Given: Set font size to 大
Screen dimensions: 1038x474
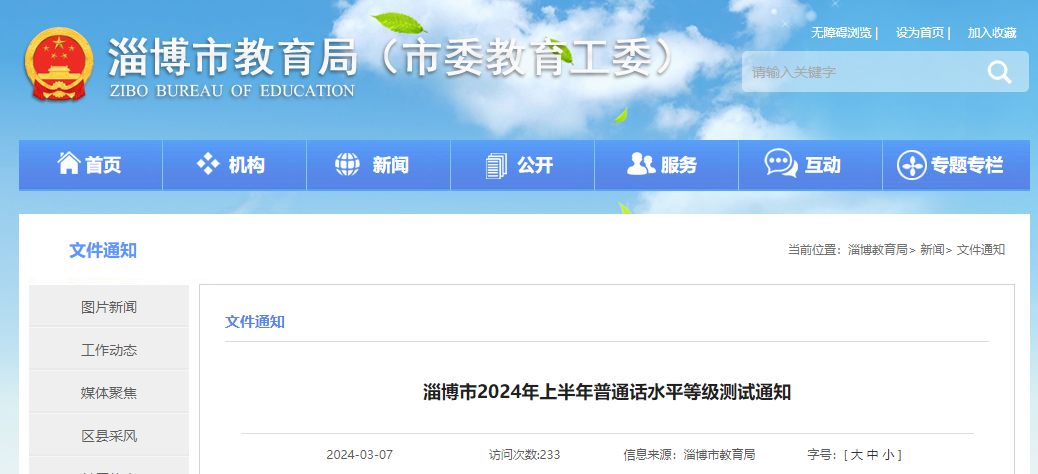Looking at the screenshot, I should (x=857, y=455).
